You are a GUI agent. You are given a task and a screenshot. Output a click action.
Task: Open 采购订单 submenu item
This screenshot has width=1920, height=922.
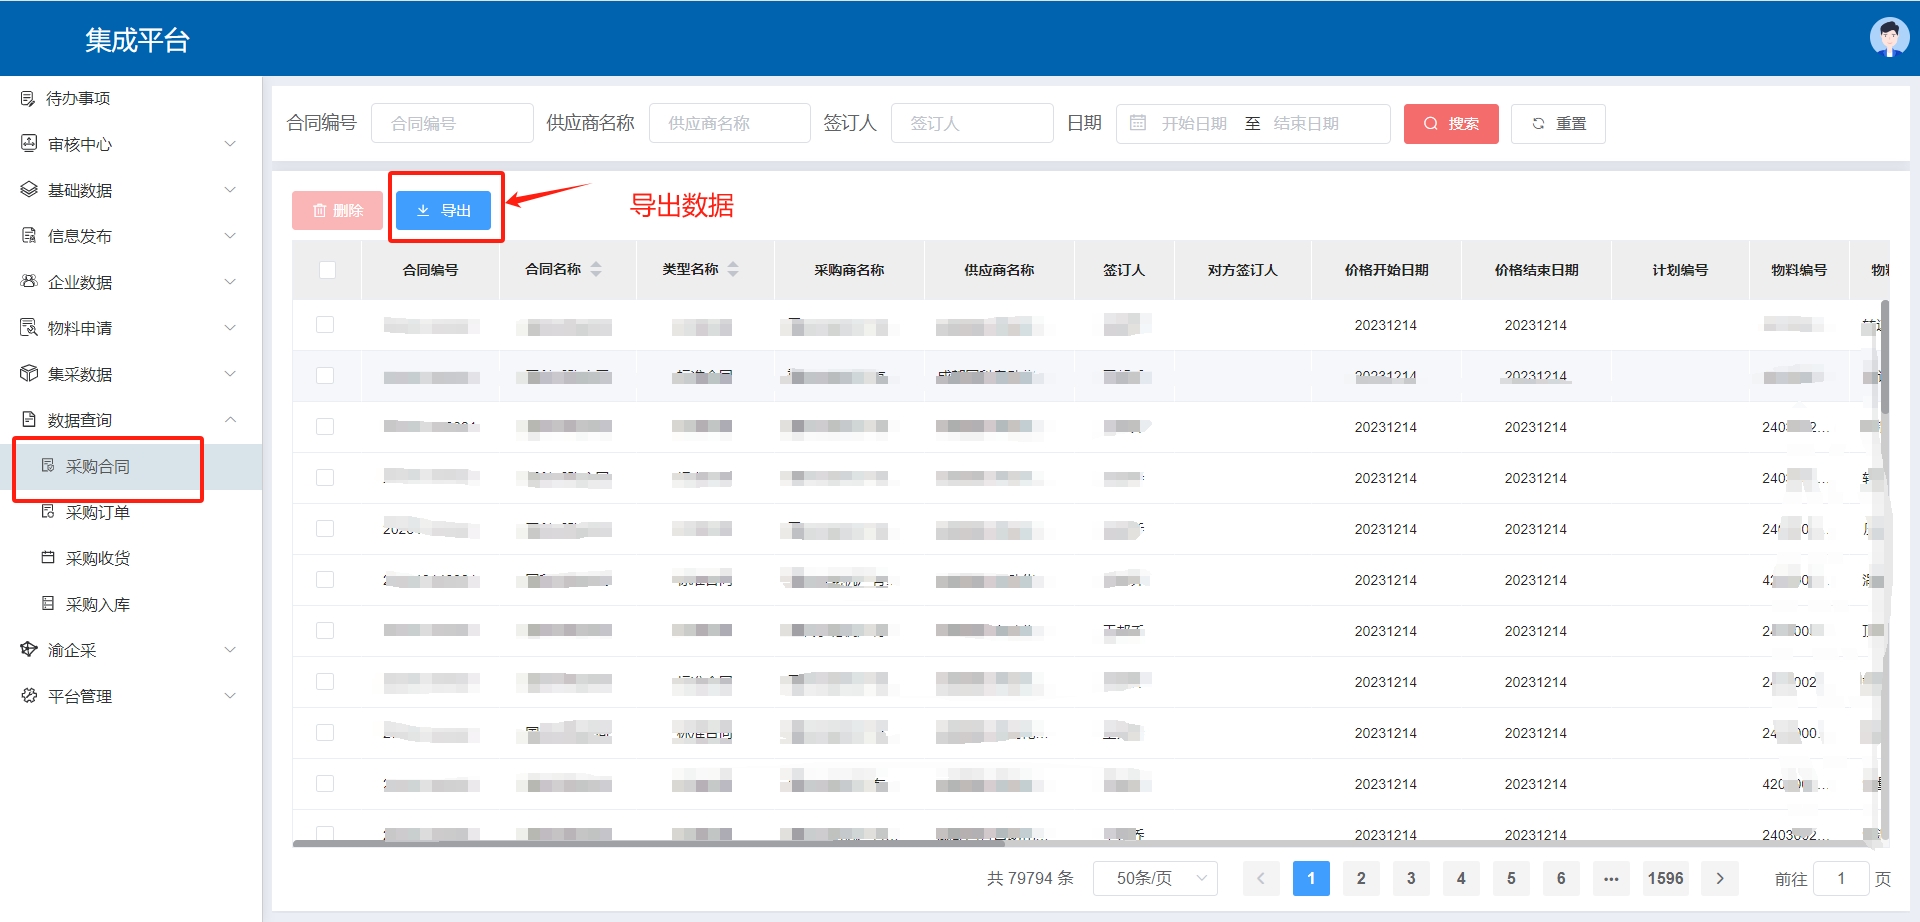(x=98, y=512)
